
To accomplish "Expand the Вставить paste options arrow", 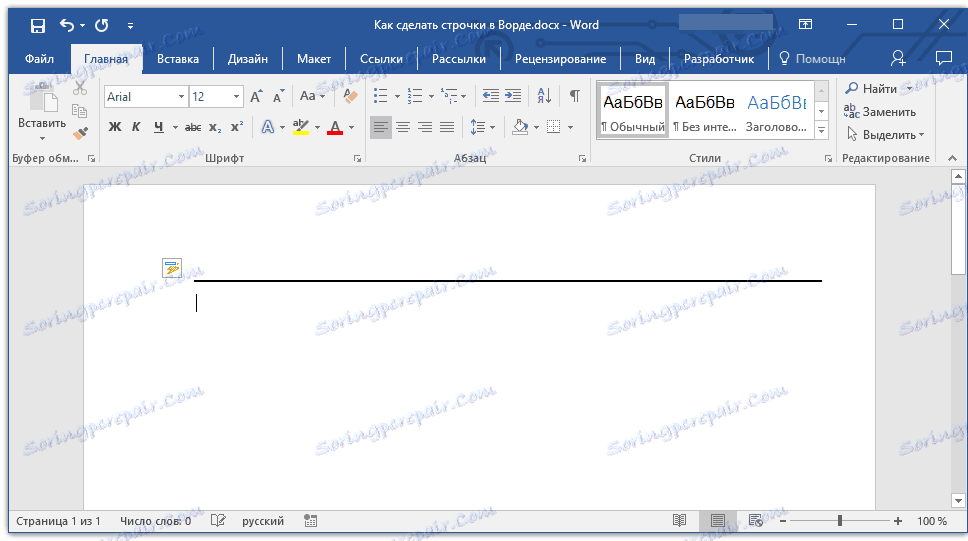I will [42, 138].
